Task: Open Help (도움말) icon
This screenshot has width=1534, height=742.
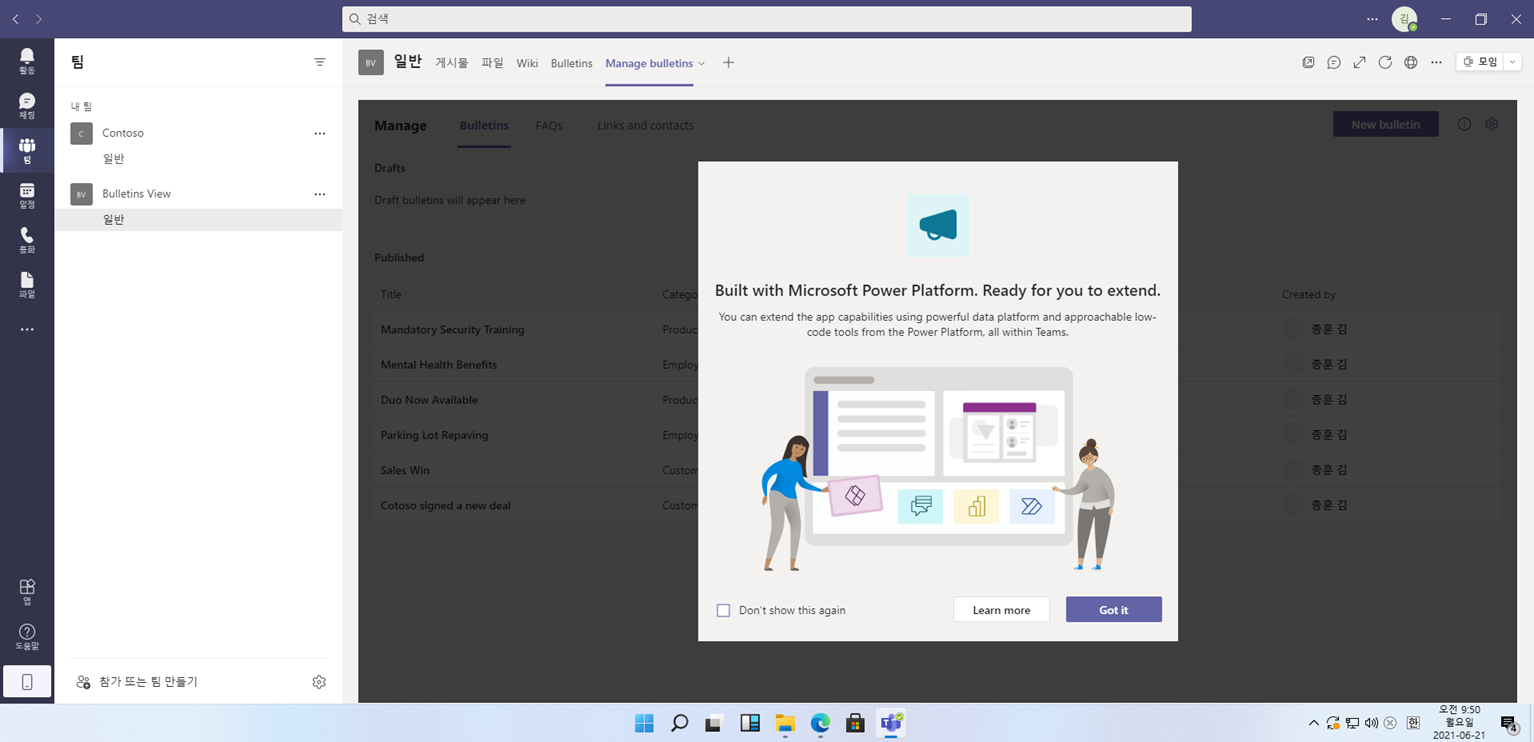Action: coord(27,637)
